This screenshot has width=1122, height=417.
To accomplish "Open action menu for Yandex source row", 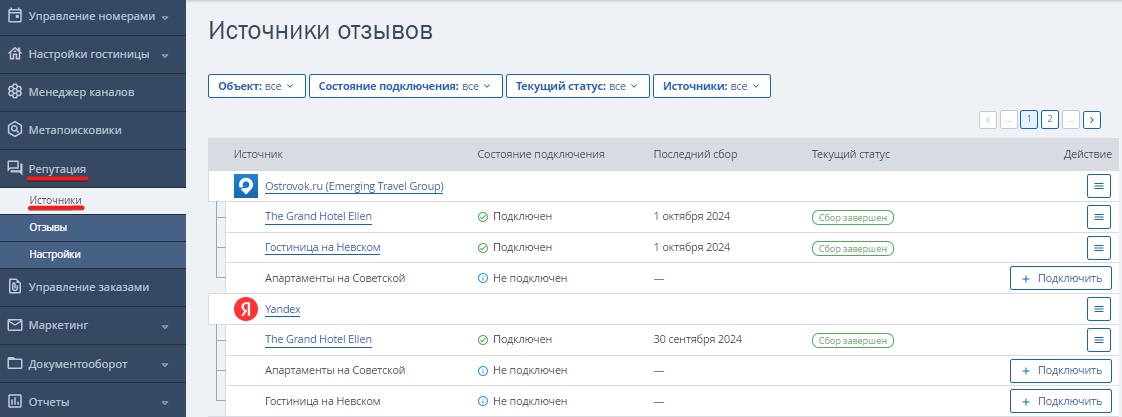I will (1098, 309).
